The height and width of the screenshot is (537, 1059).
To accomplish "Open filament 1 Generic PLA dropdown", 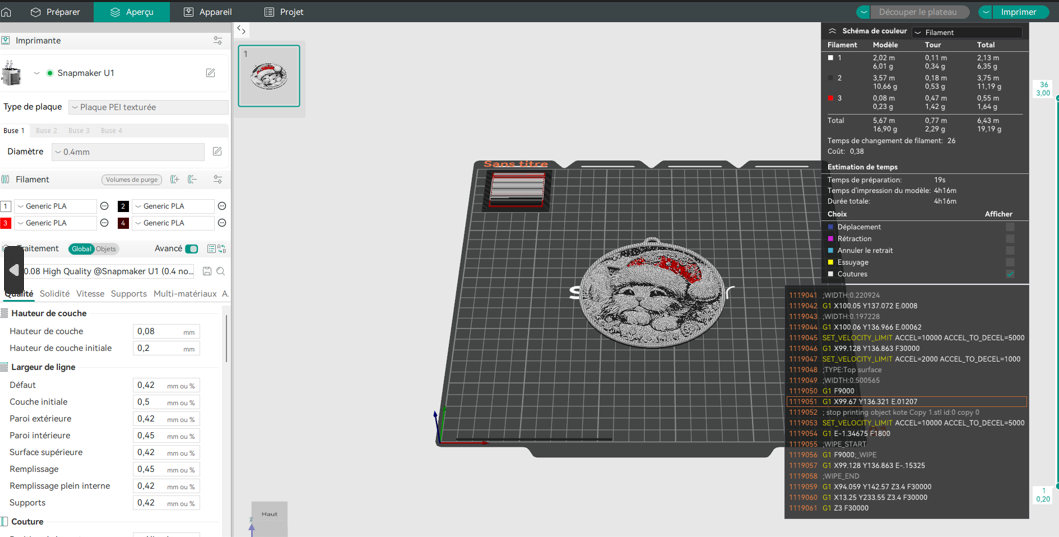I will [55, 206].
